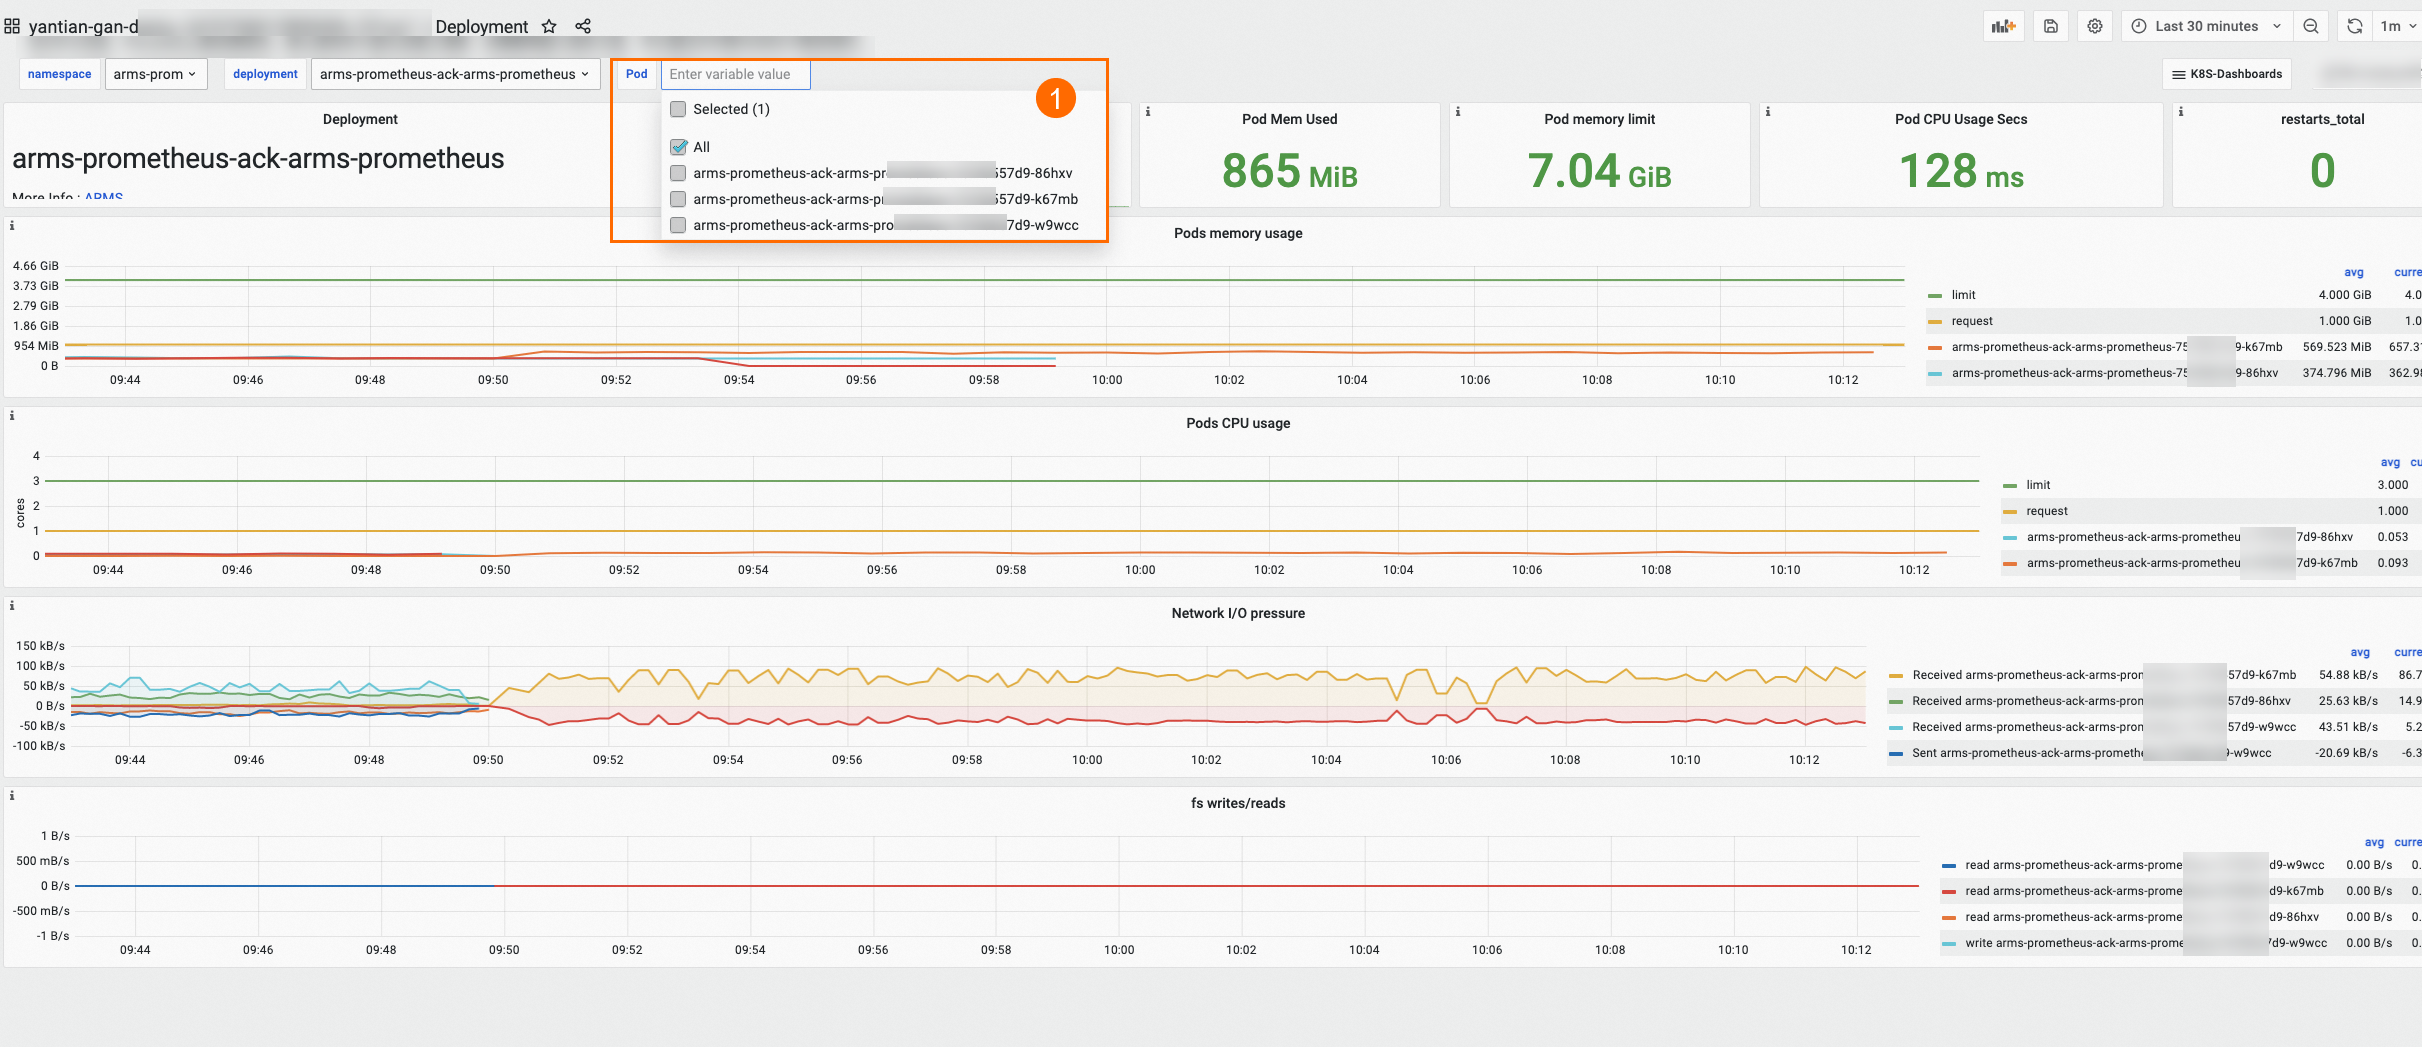The height and width of the screenshot is (1047, 2422).
Task: Click the Refresh dashboard icon
Action: coord(2352,25)
